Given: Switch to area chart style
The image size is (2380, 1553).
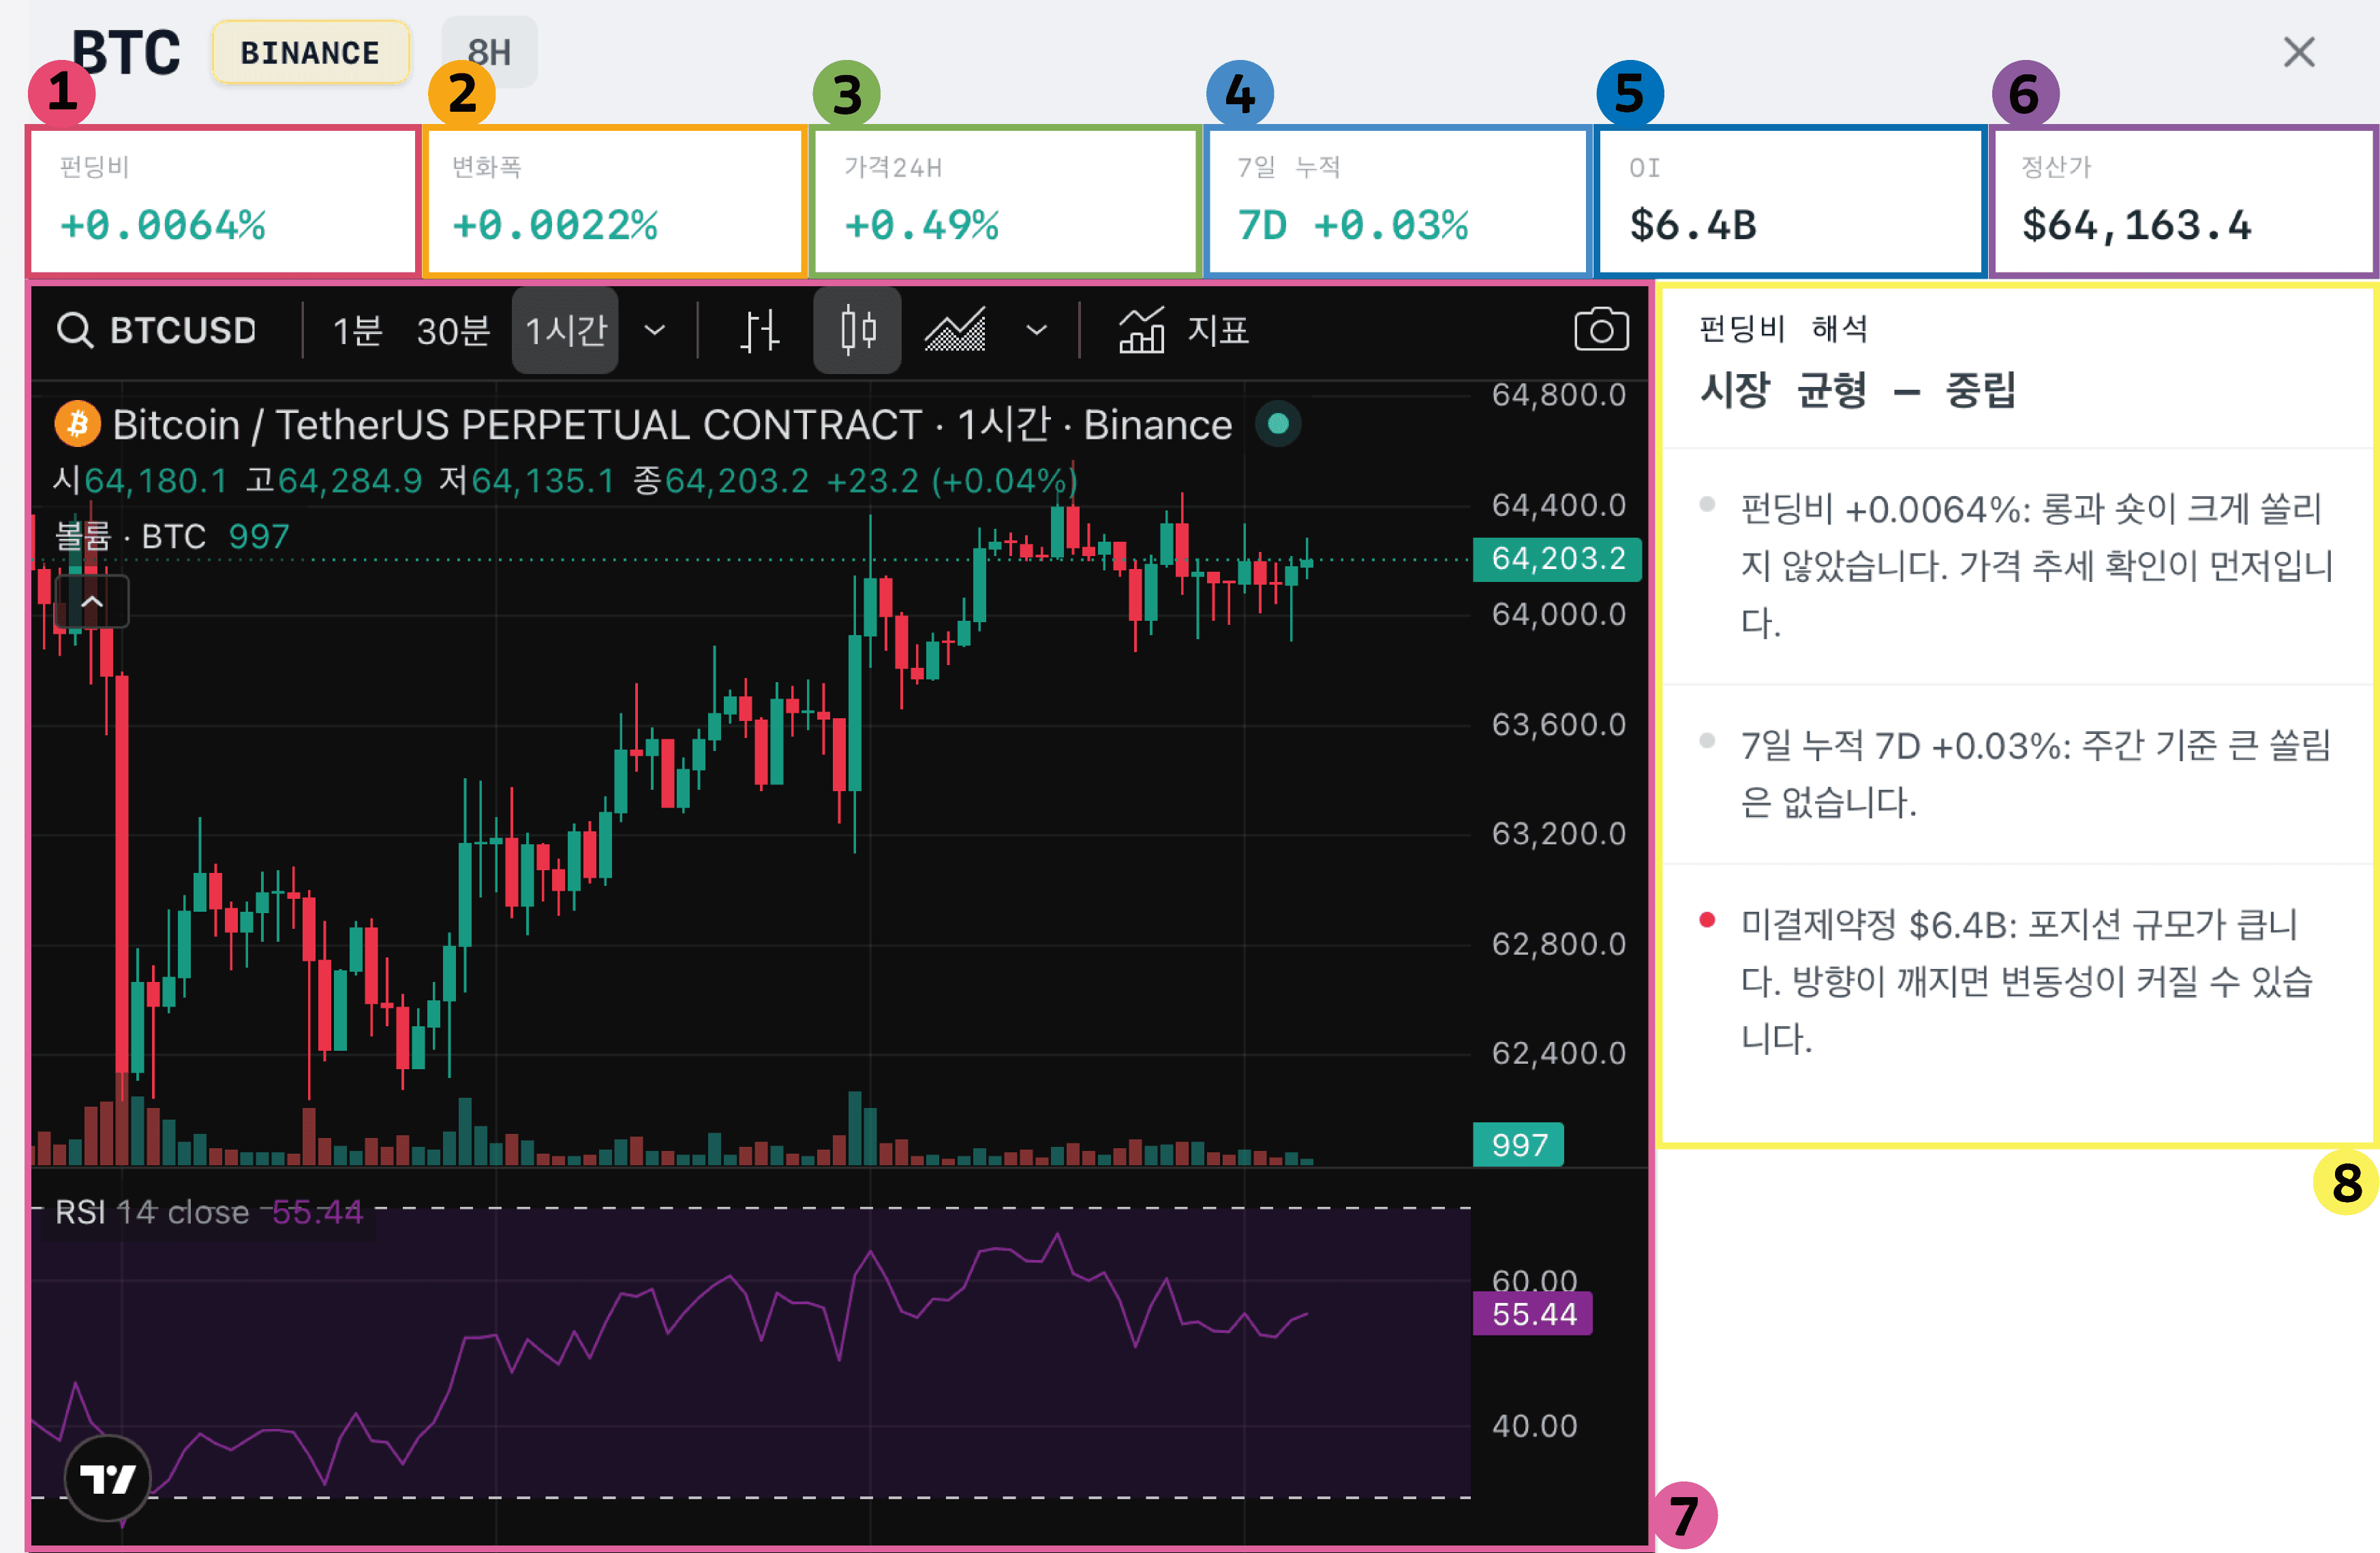Looking at the screenshot, I should click(955, 330).
